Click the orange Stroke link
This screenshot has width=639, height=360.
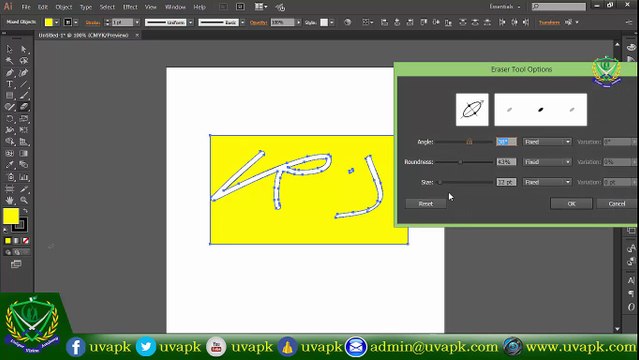click(x=93, y=22)
